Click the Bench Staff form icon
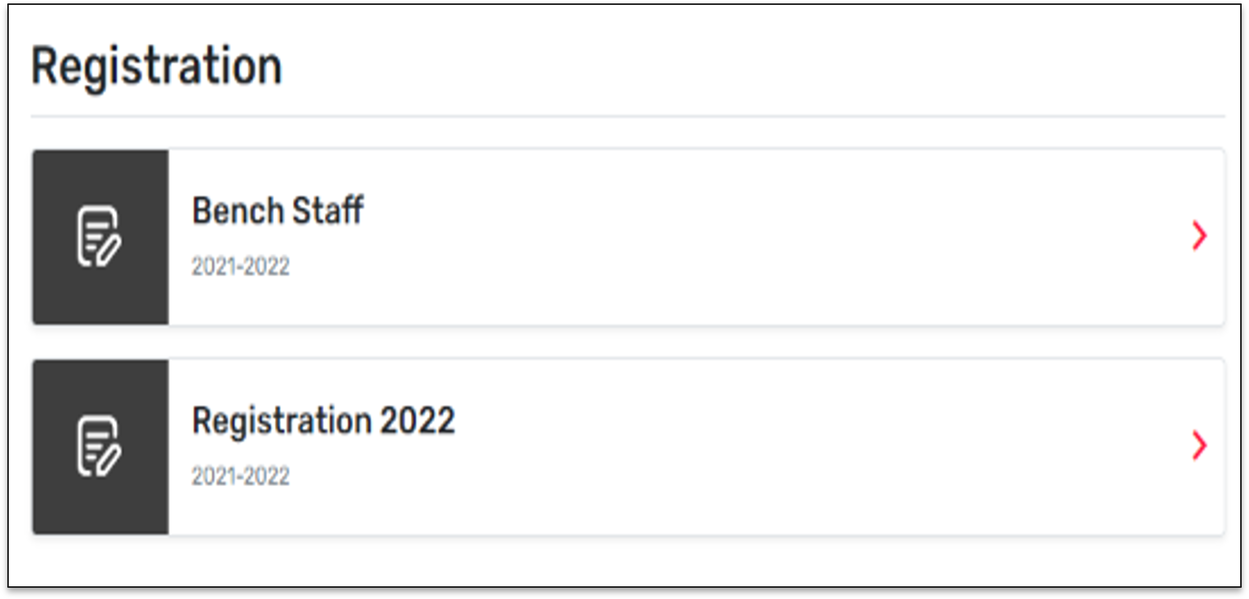This screenshot has height=599, width=1249. coord(99,236)
